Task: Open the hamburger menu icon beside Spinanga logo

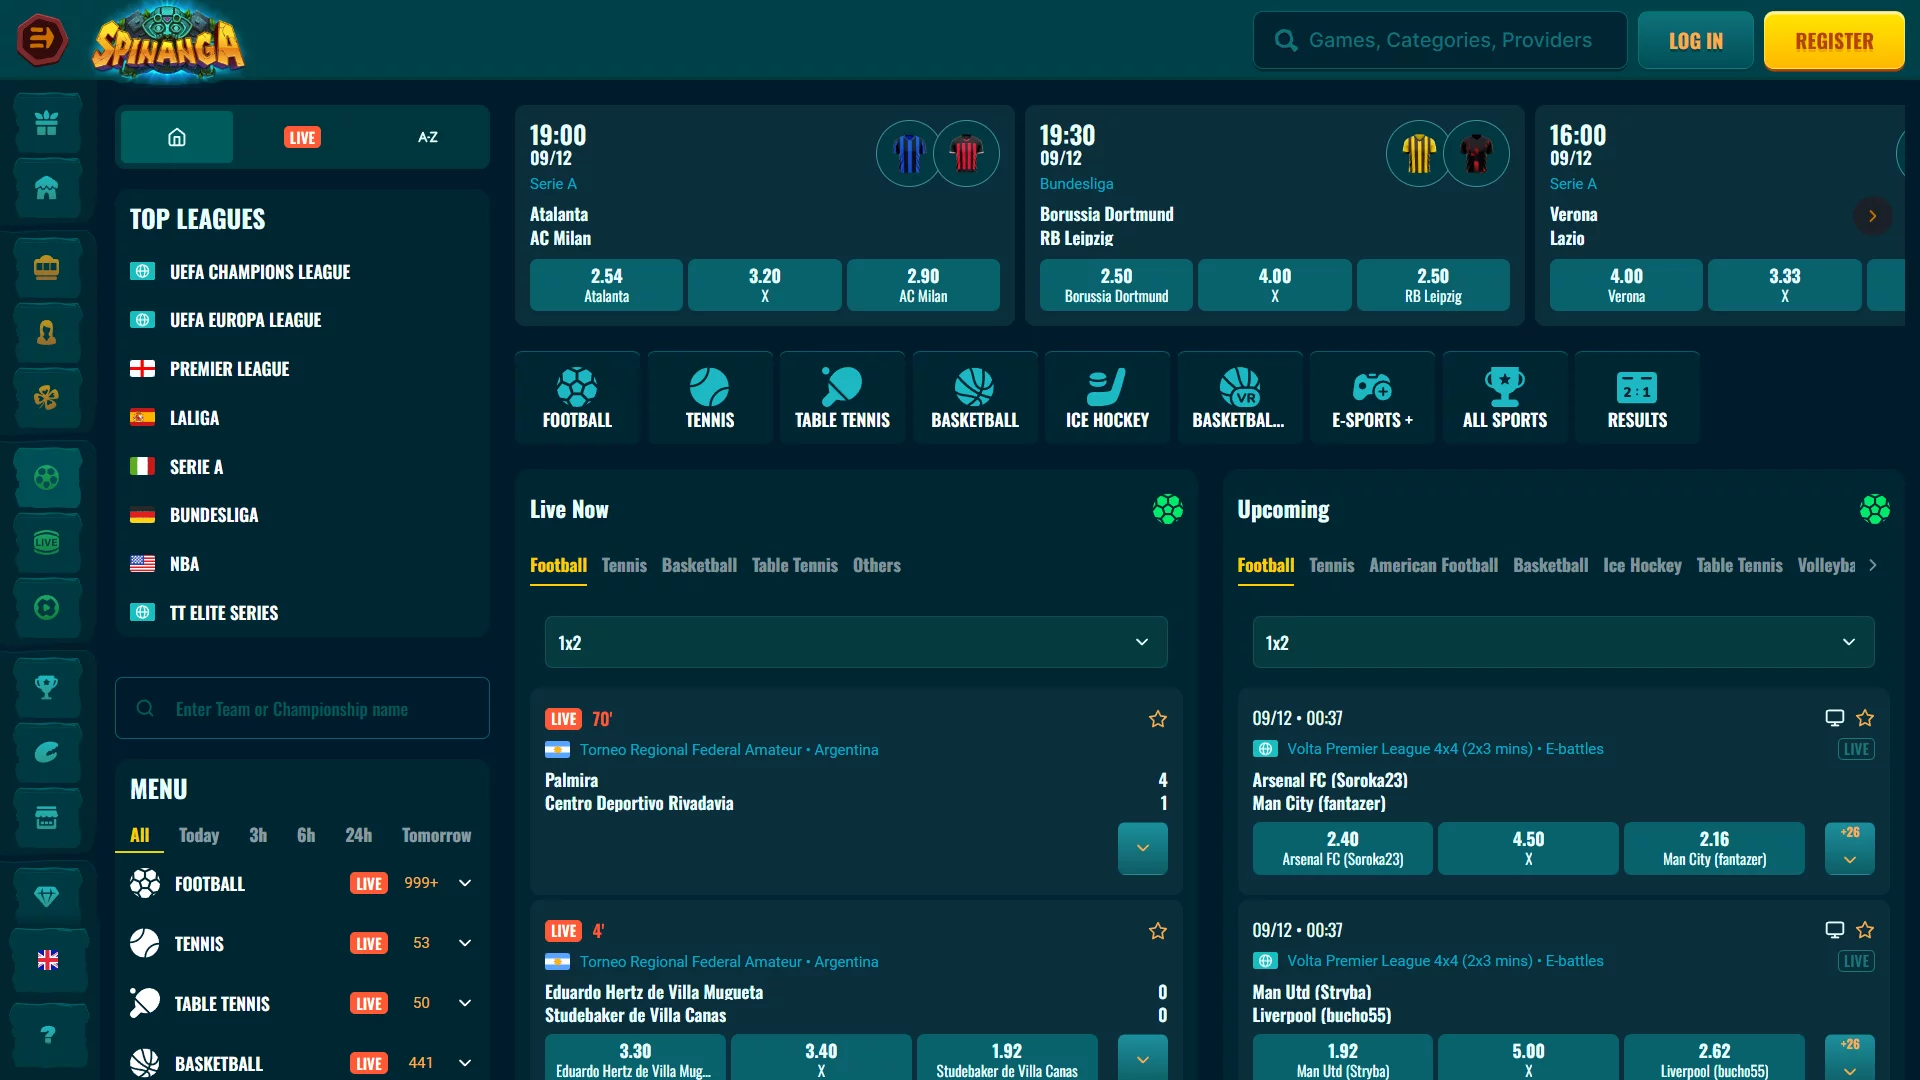Action: pyautogui.click(x=42, y=40)
